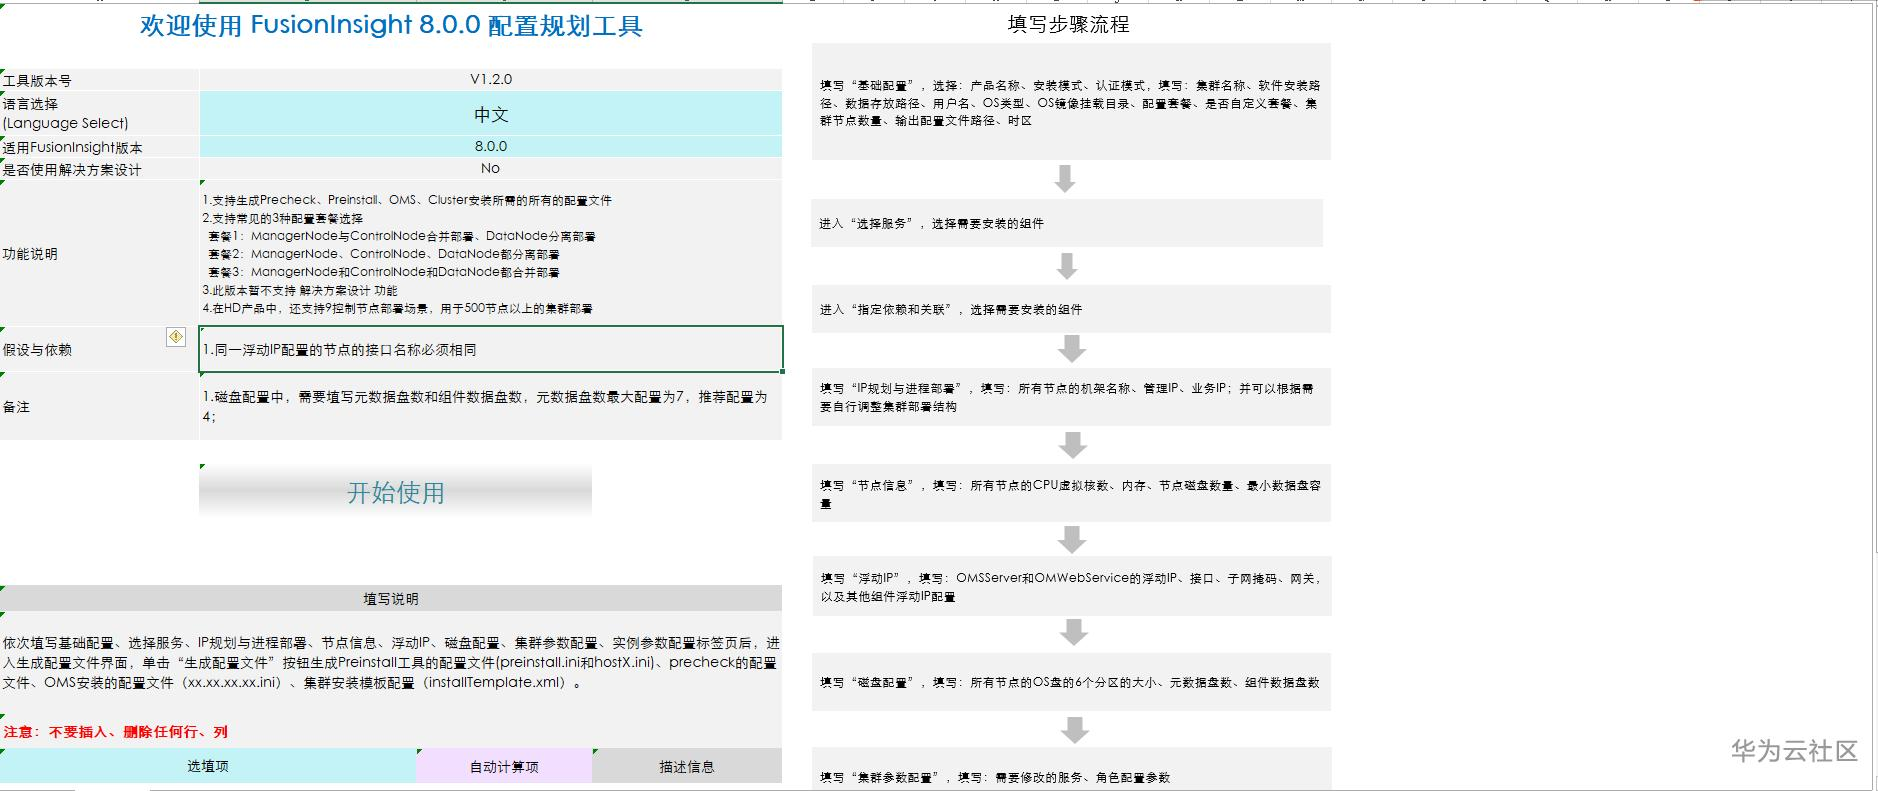Select the 语言选择 (Language Select) label
This screenshot has width=1878, height=791.
pyautogui.click(x=99, y=113)
